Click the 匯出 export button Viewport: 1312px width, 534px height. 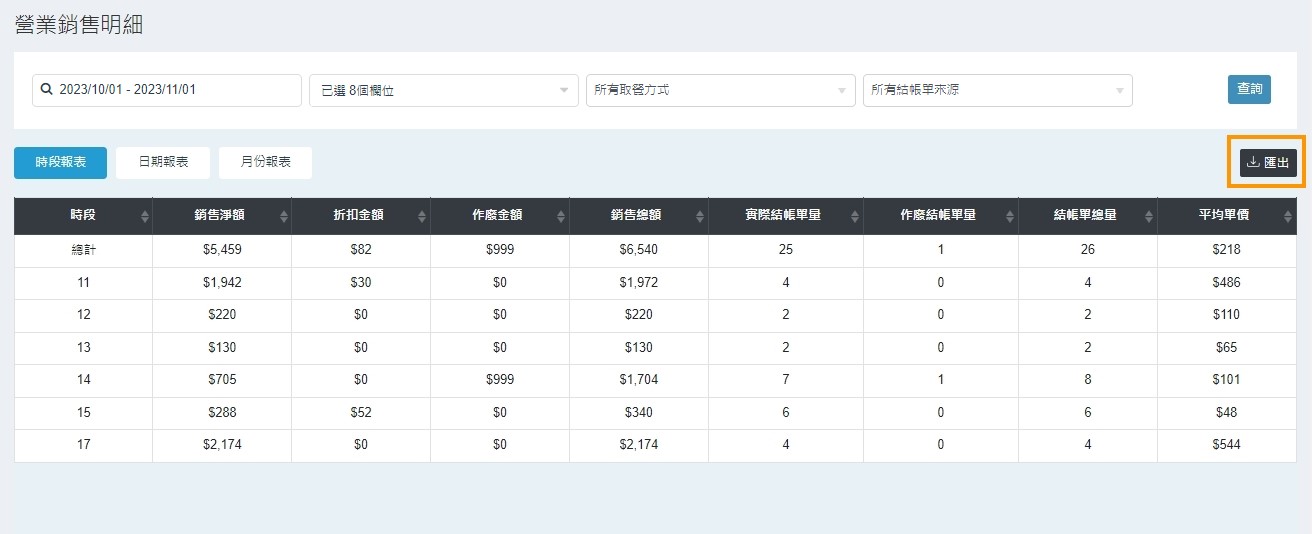[1268, 163]
